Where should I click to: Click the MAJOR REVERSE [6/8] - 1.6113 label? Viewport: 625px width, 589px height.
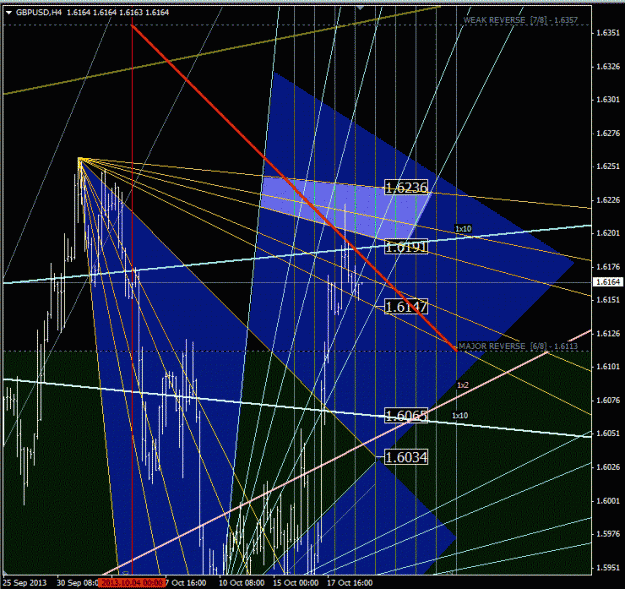click(x=518, y=346)
